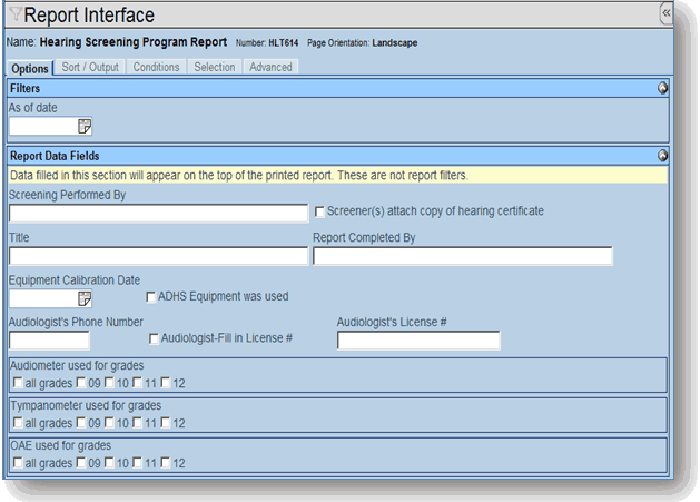Check grade 11 under Audiometer used
Viewport: 700px width, 502px height.
(137, 382)
